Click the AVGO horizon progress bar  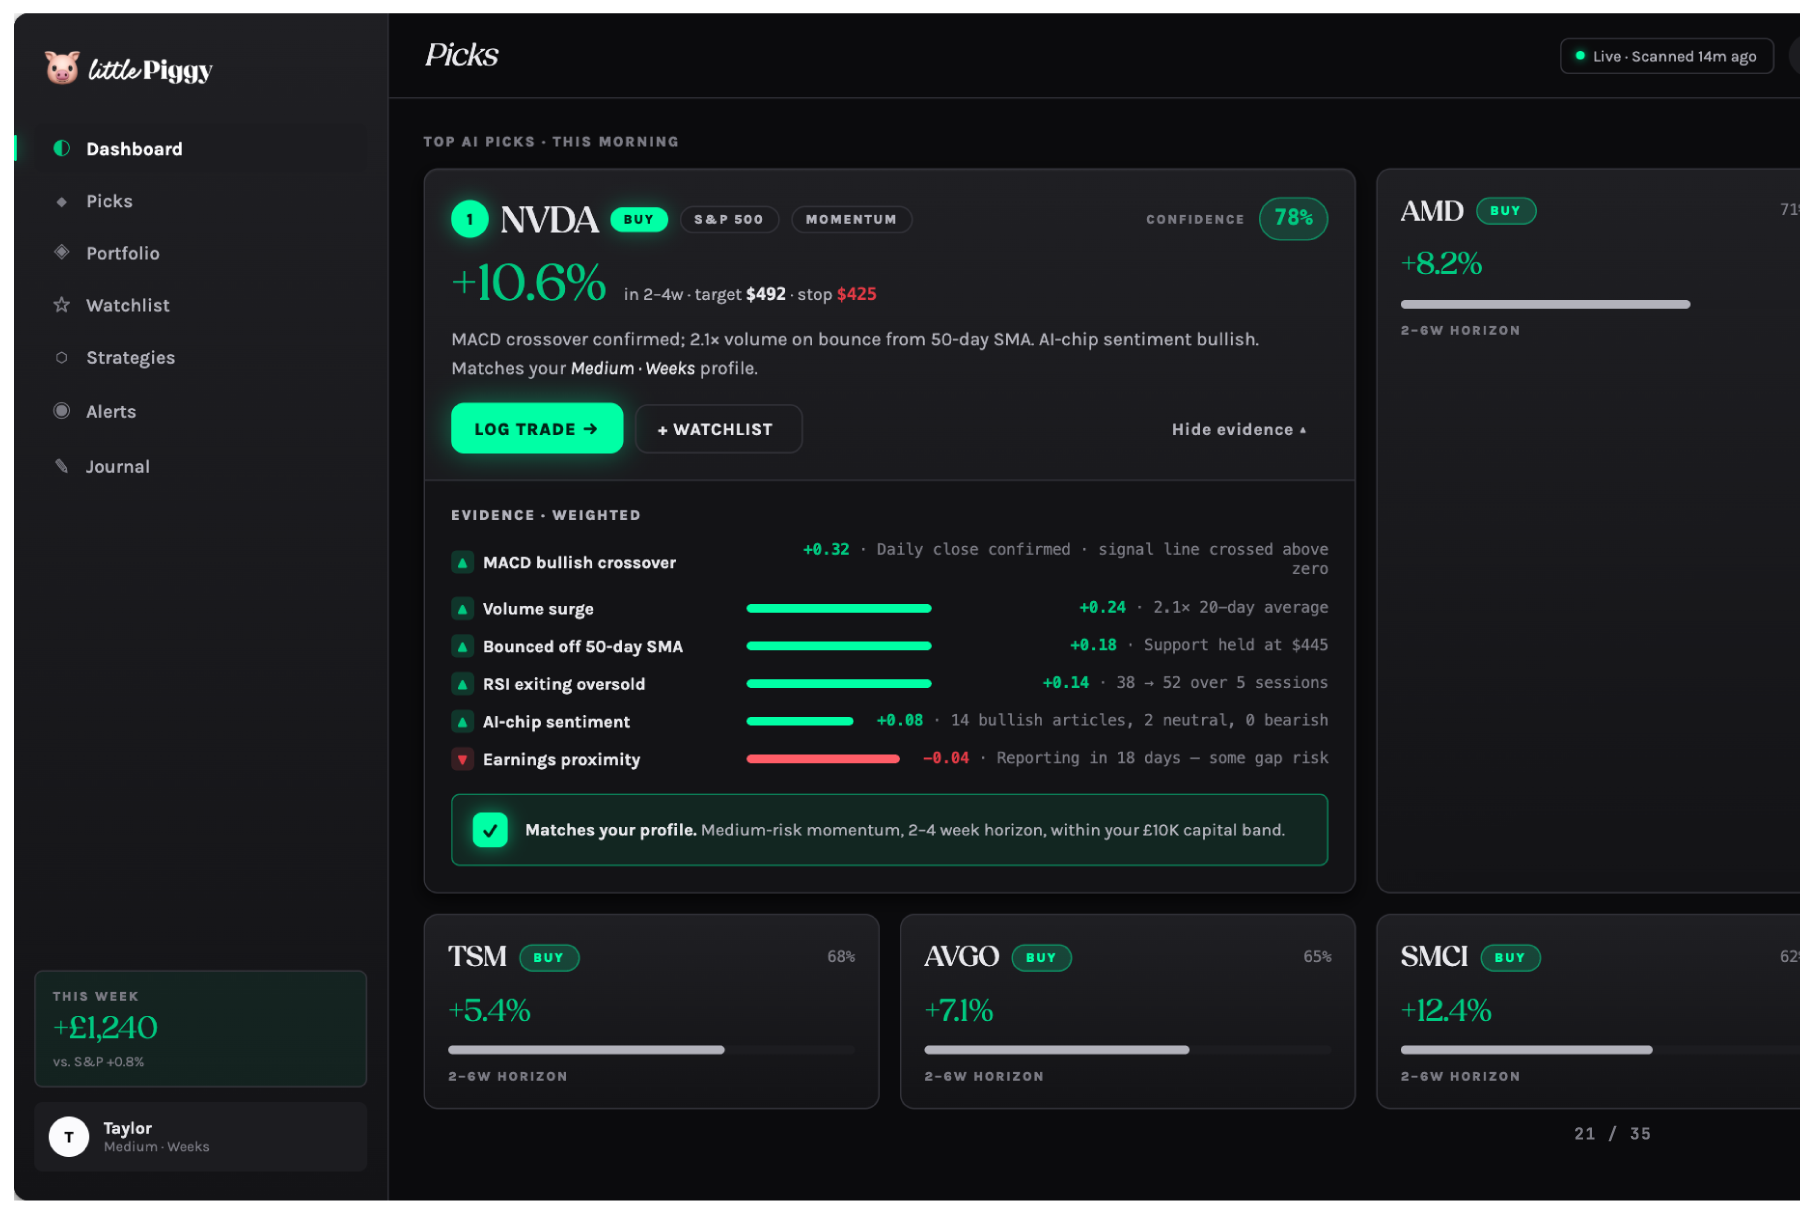[1128, 1050]
